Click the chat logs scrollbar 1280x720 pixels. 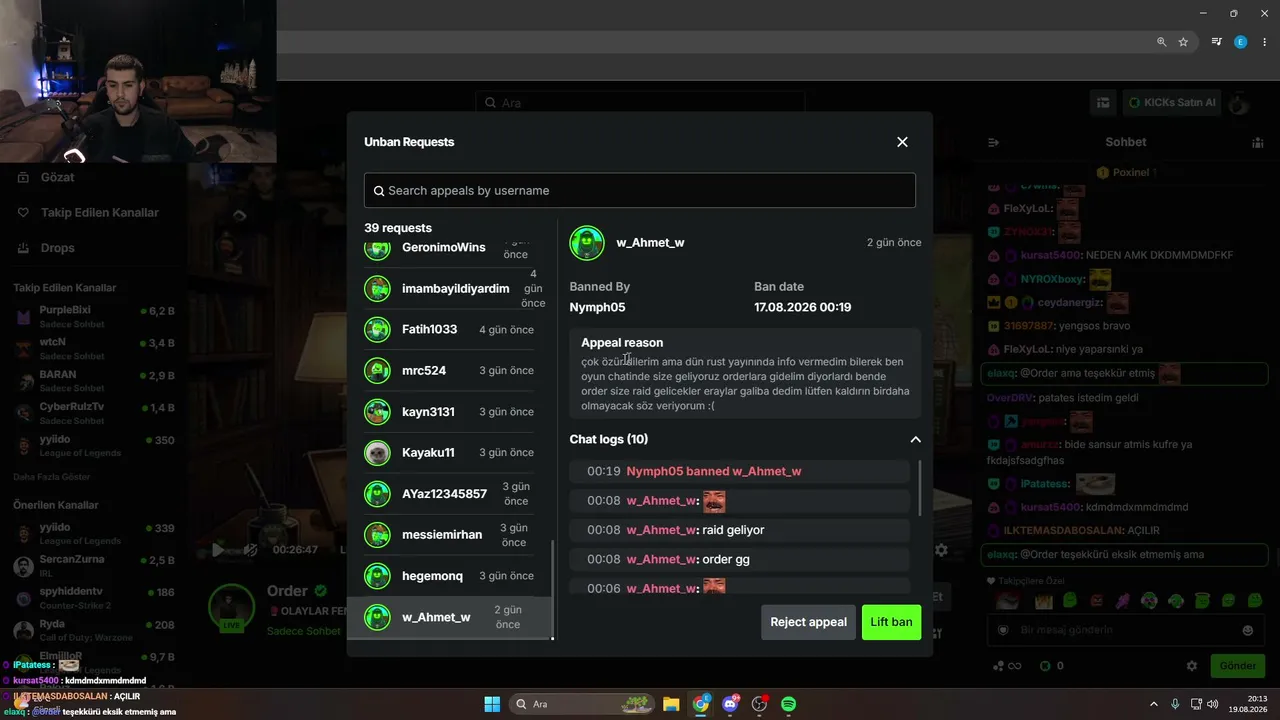click(919, 488)
